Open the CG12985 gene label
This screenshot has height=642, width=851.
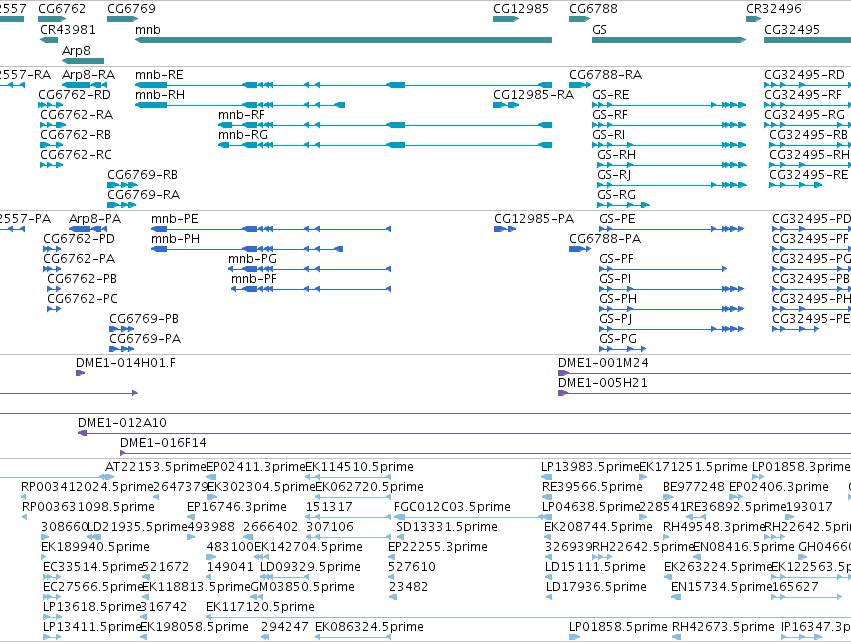click(x=520, y=9)
